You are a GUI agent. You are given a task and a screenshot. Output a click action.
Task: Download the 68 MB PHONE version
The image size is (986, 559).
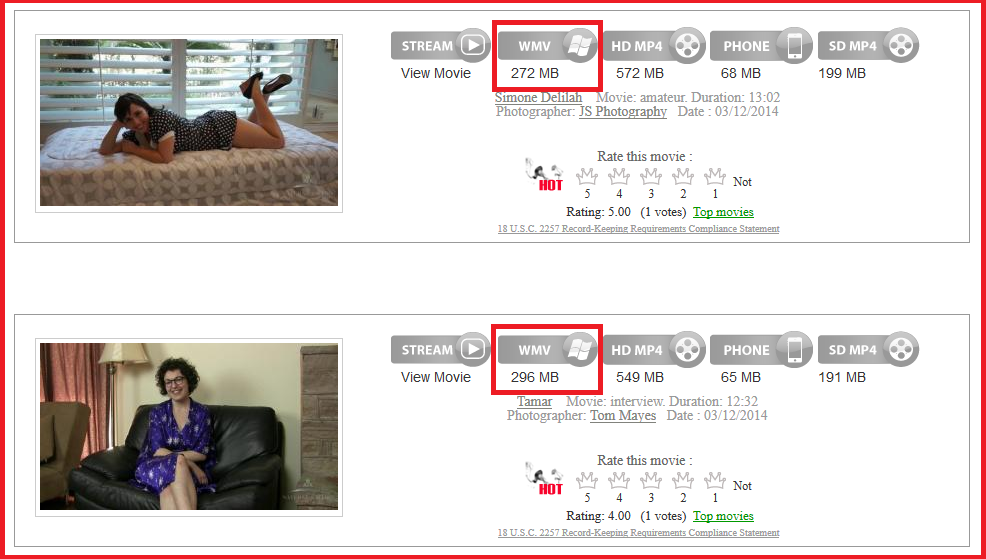coord(761,45)
